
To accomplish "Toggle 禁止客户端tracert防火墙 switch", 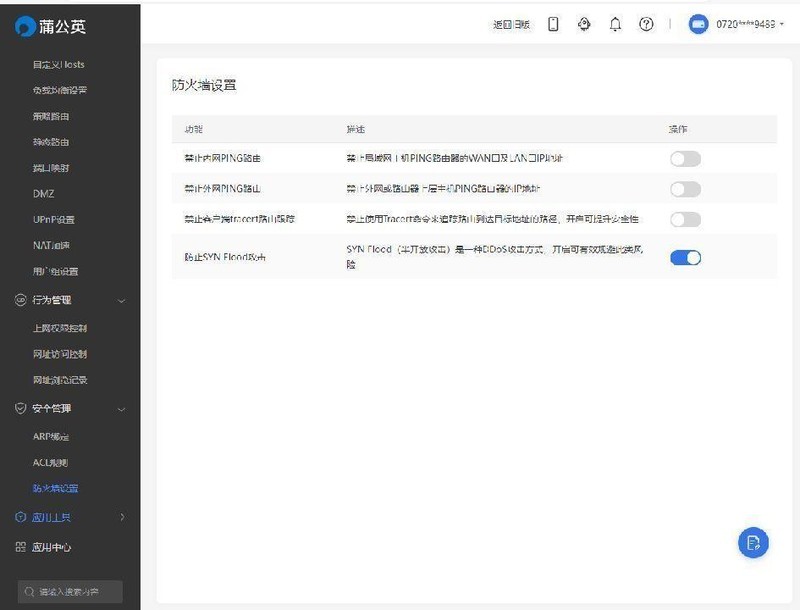I will tap(683, 217).
